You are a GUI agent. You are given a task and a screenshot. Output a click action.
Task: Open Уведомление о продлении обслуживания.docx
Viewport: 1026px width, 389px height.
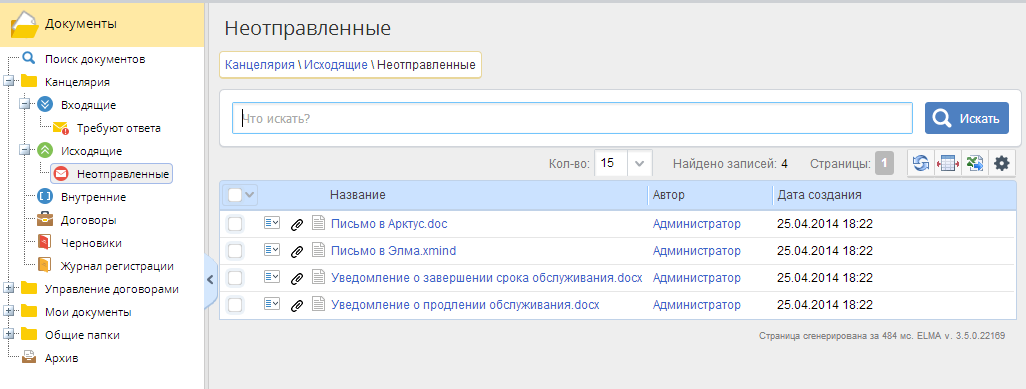(x=465, y=305)
